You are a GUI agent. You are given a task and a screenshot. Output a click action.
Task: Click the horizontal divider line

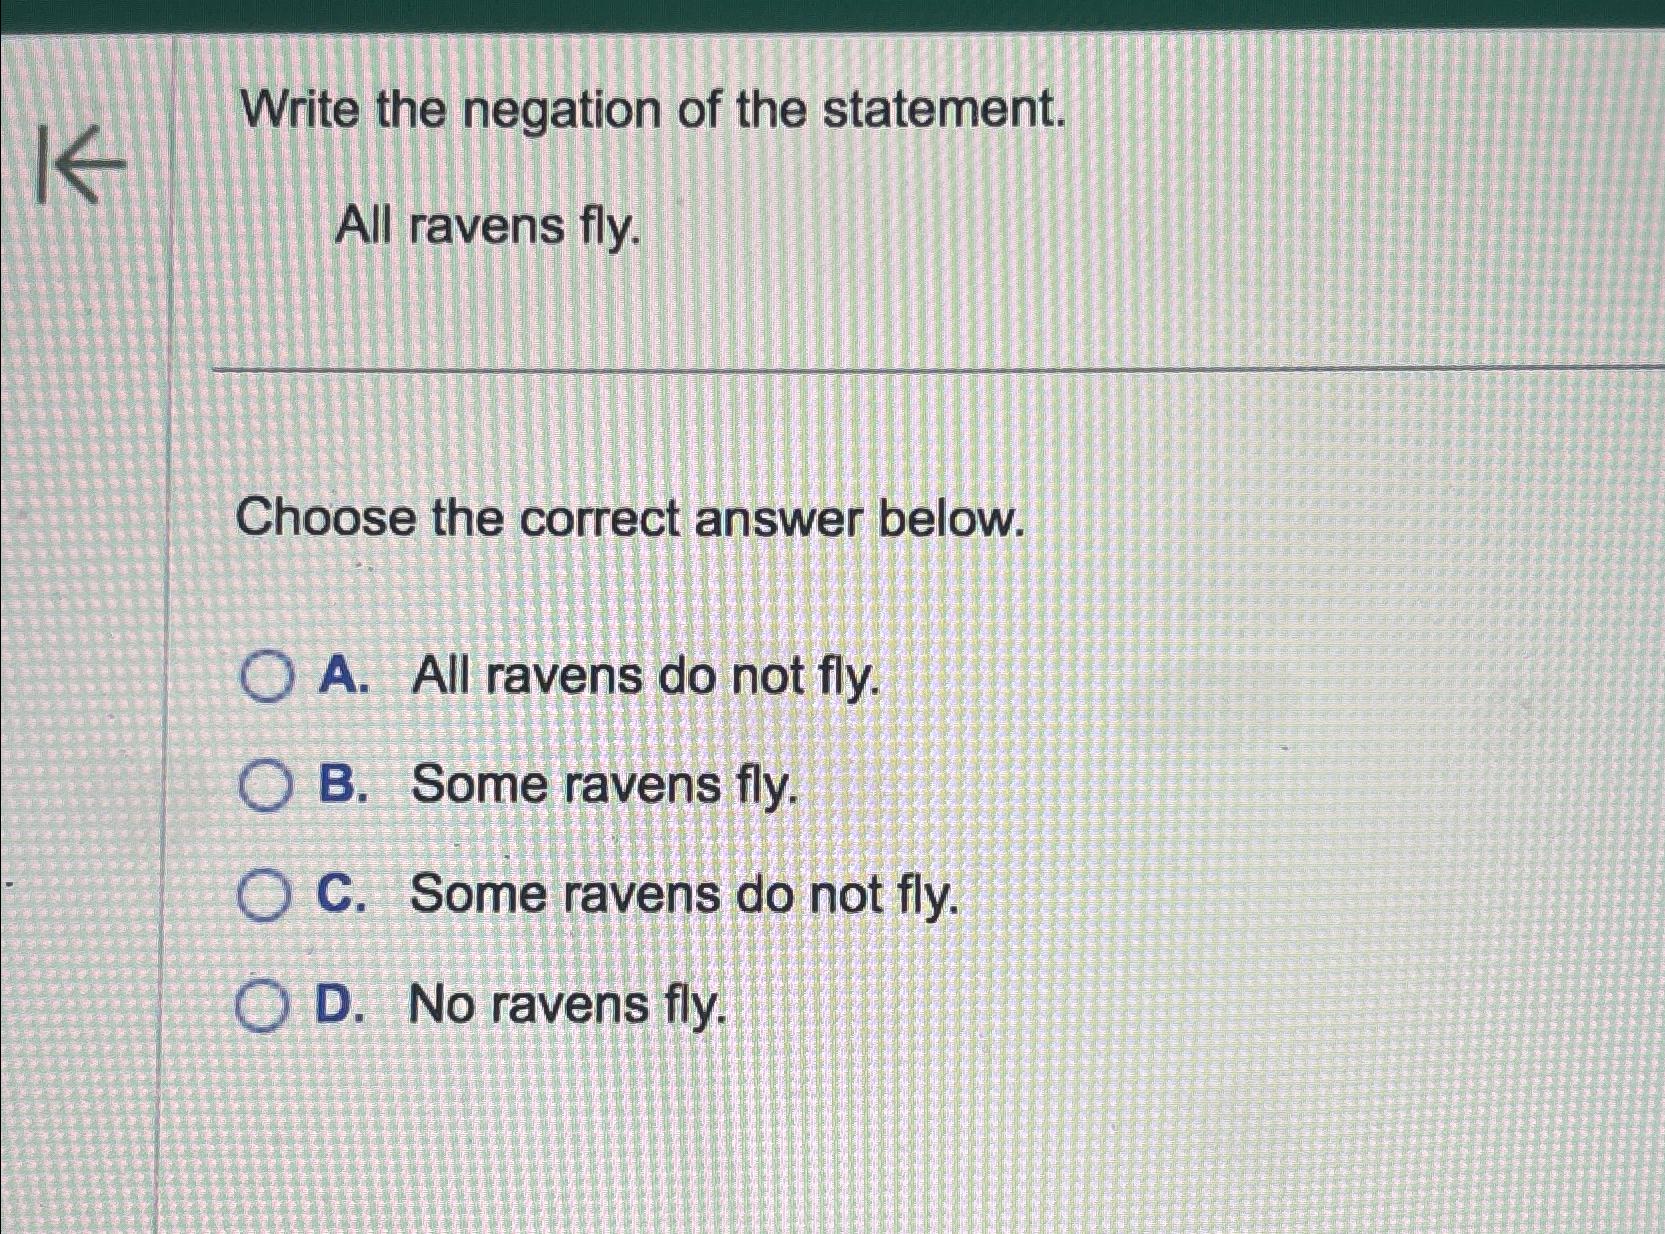[930, 369]
